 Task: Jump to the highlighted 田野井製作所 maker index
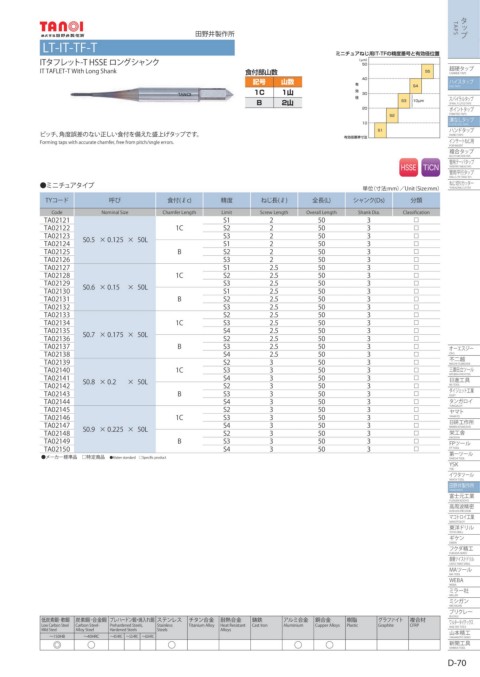(x=462, y=487)
